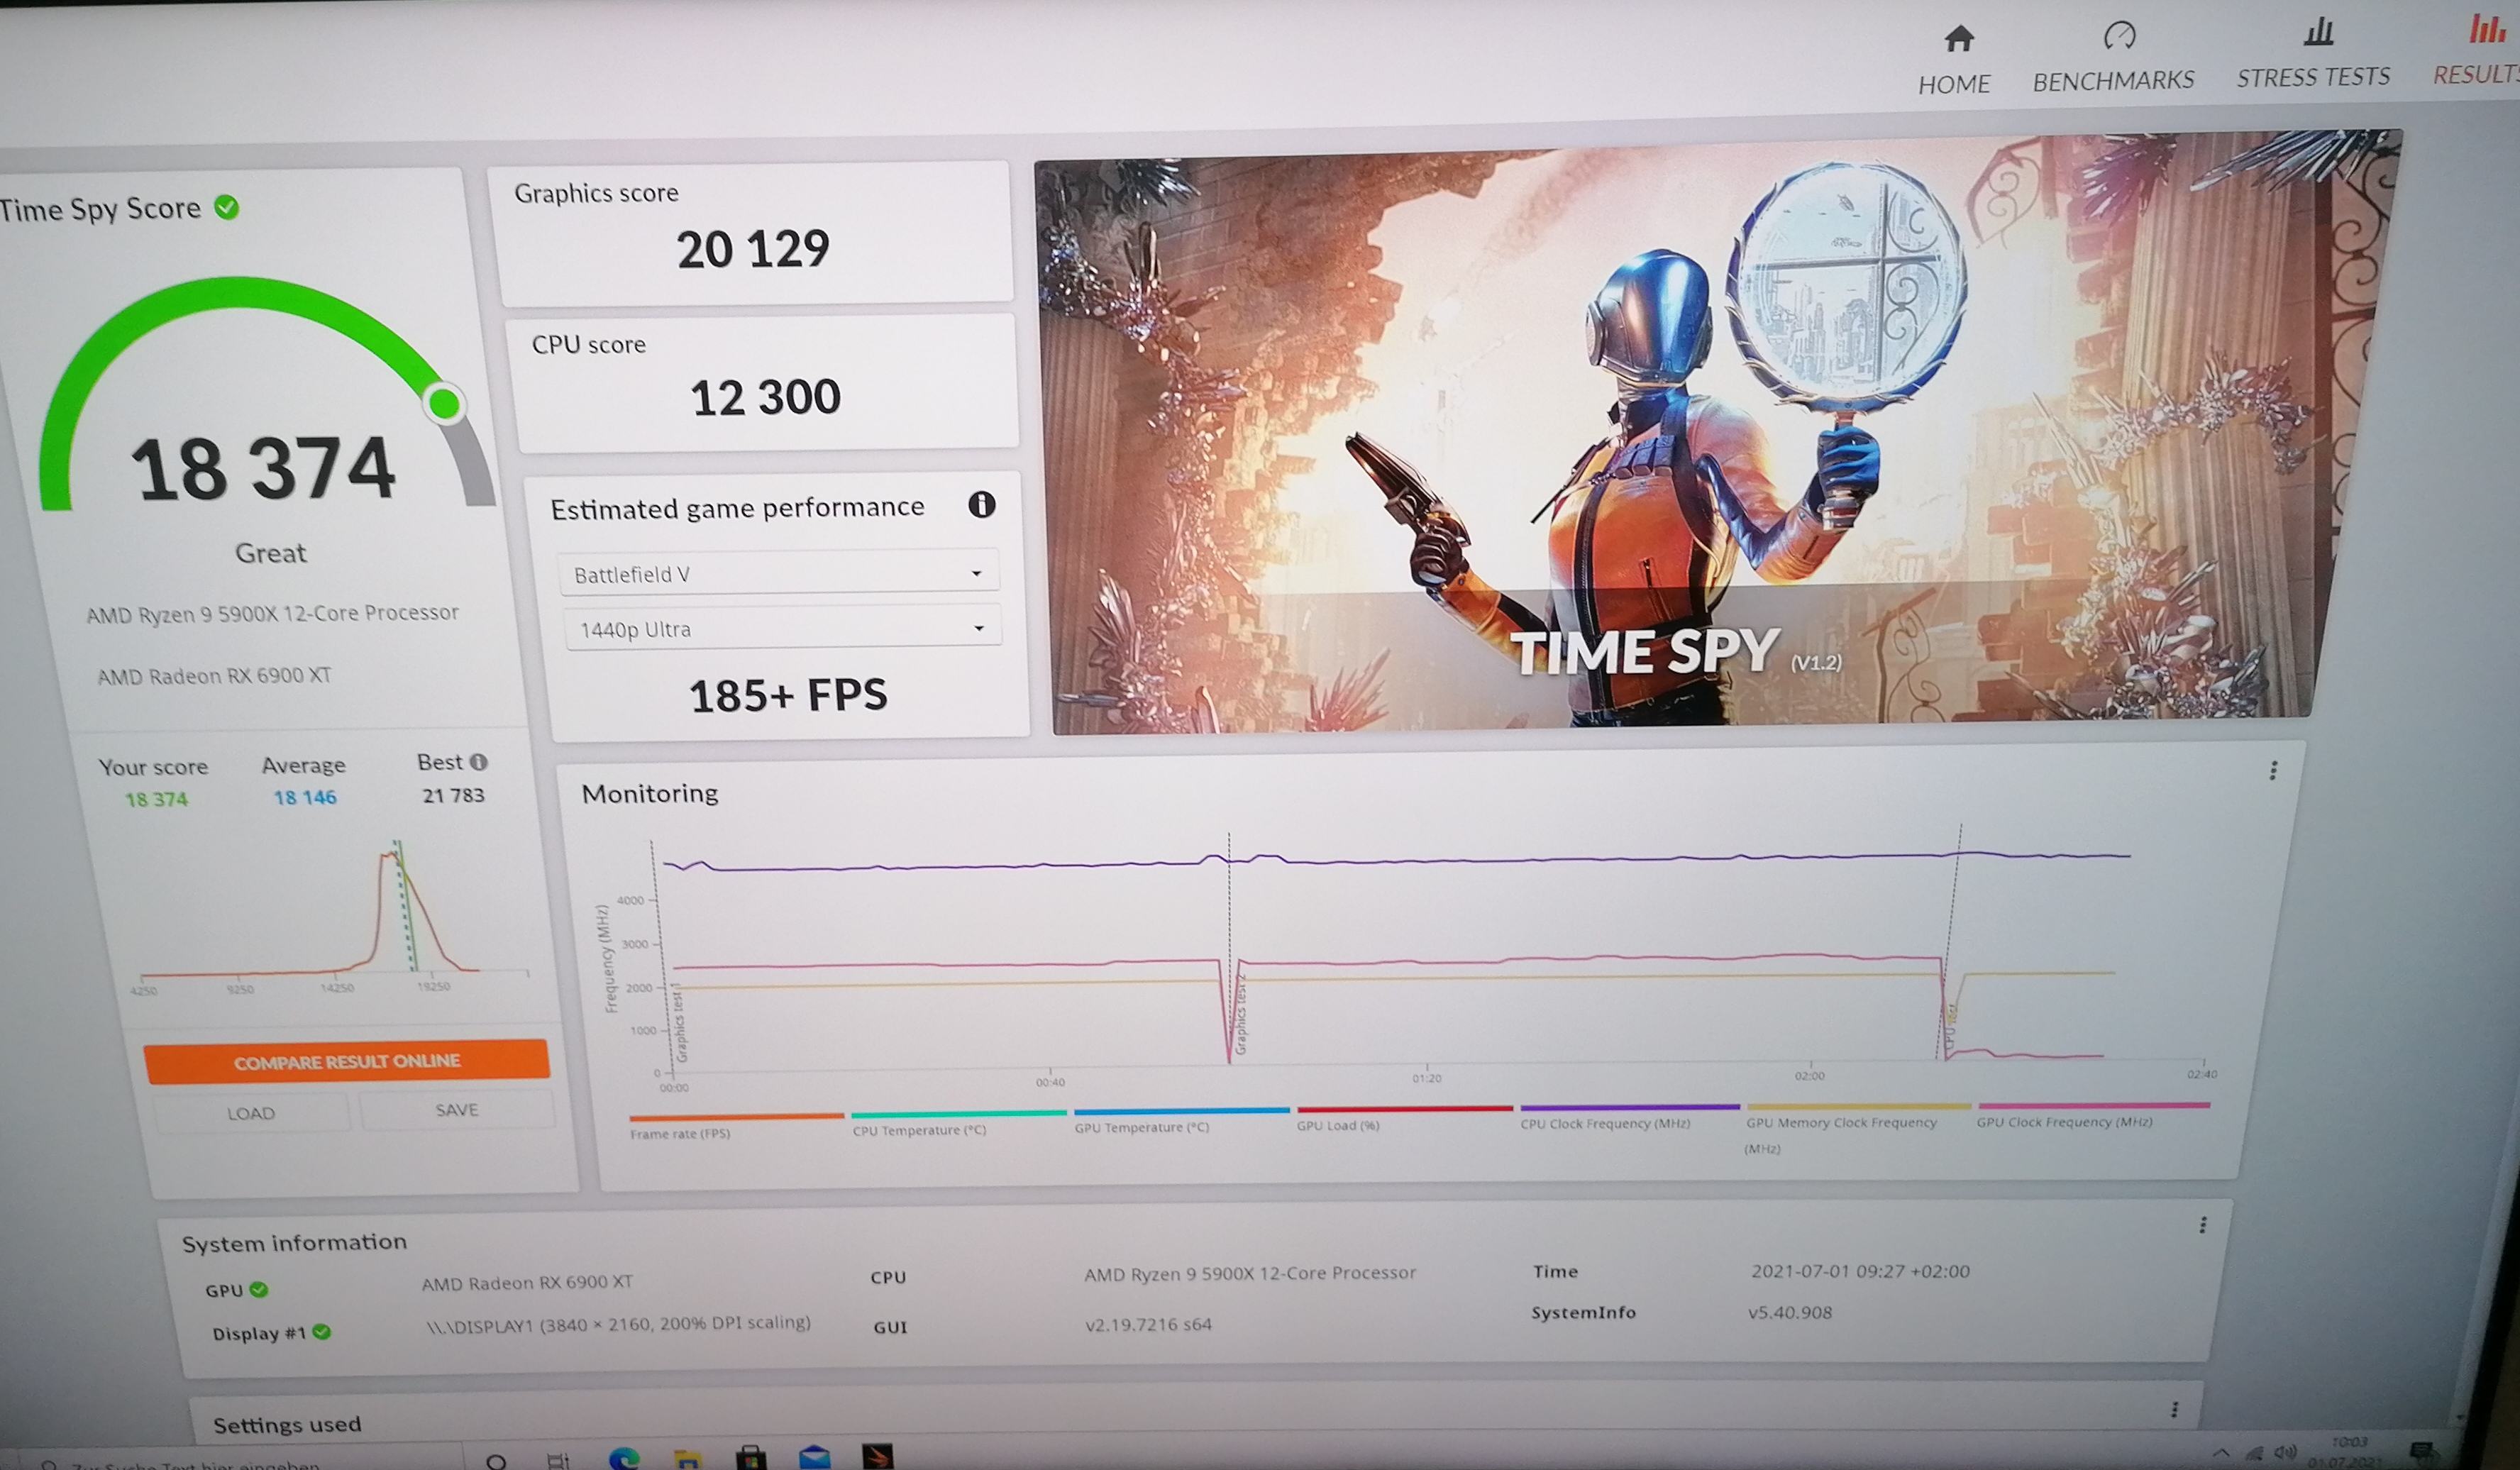The width and height of the screenshot is (2520, 1470).
Task: Click the Time value 2021-07-01 09:27 +02:00
Action: point(1860,1271)
